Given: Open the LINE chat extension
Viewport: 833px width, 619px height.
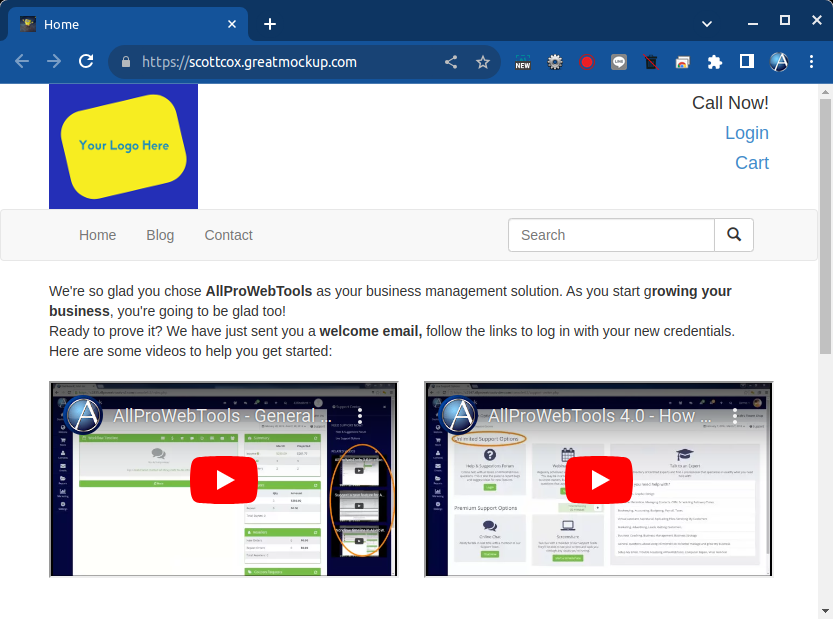Looking at the screenshot, I should tap(619, 62).
